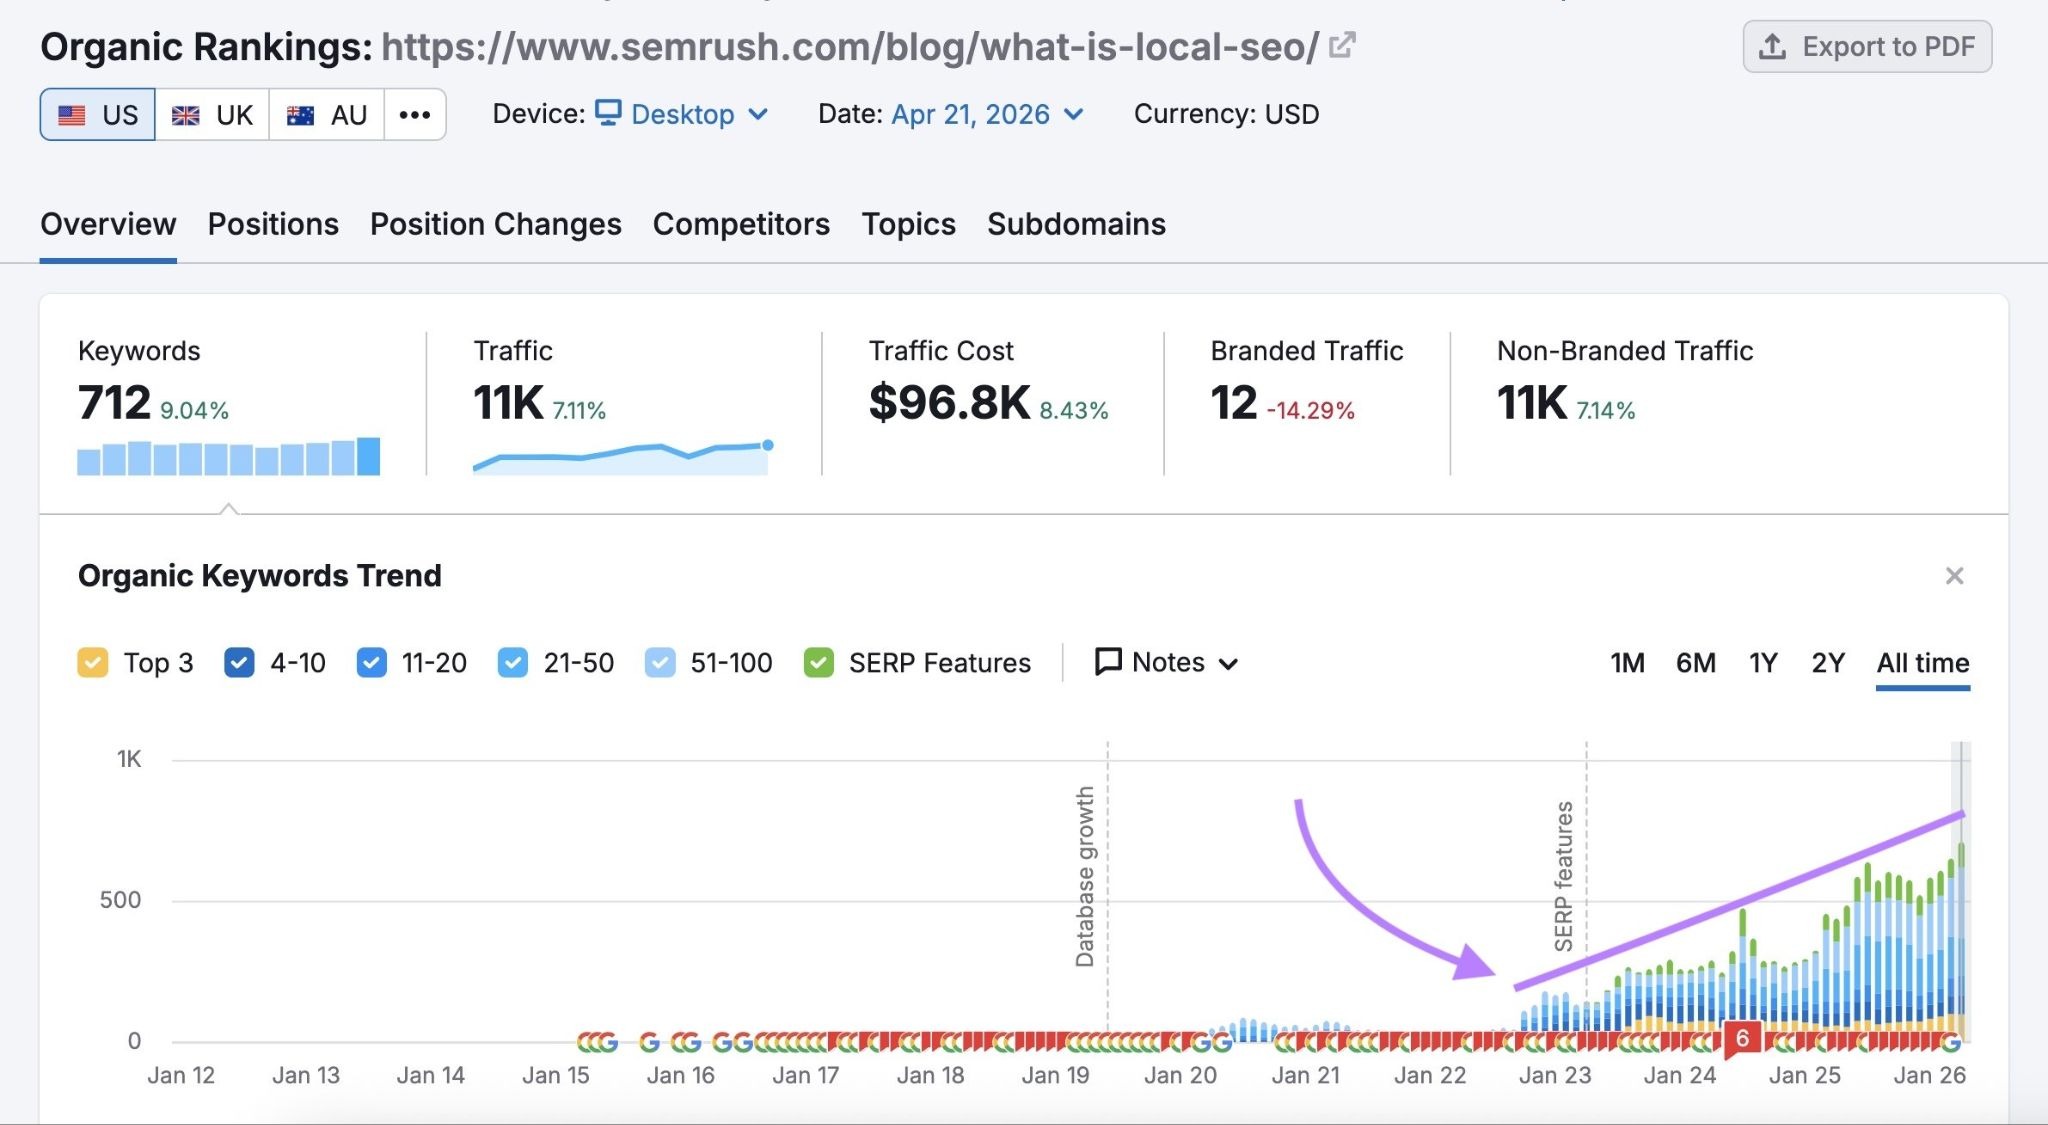Viewport: 2048px width, 1125px height.
Task: Open the Positions tab
Action: pyautogui.click(x=273, y=224)
